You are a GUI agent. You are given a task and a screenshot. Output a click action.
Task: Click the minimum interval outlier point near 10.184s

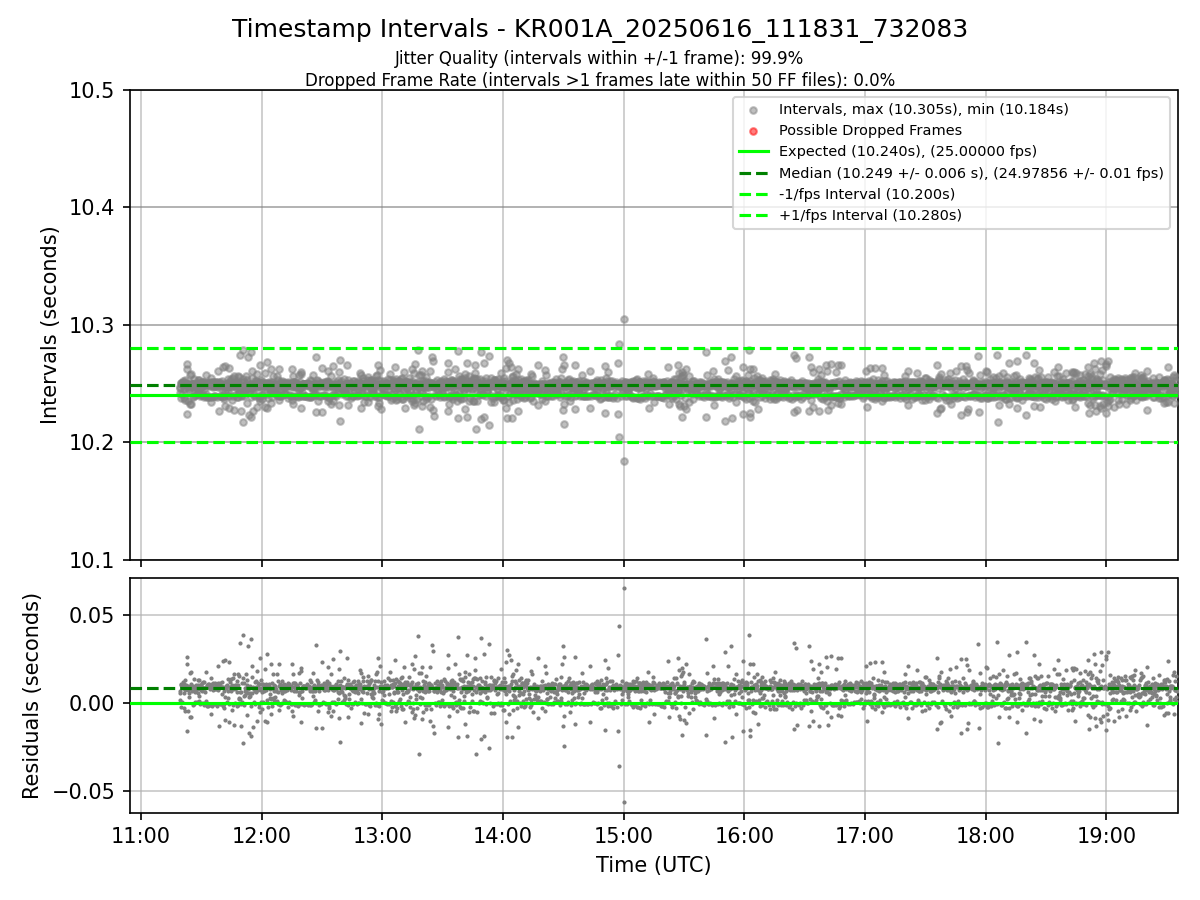624,461
